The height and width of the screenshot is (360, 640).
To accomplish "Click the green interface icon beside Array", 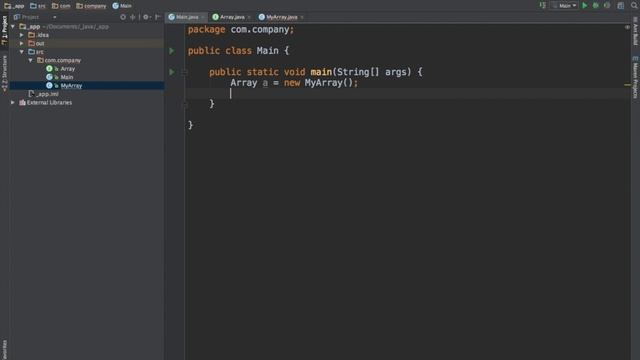I will (x=49, y=69).
